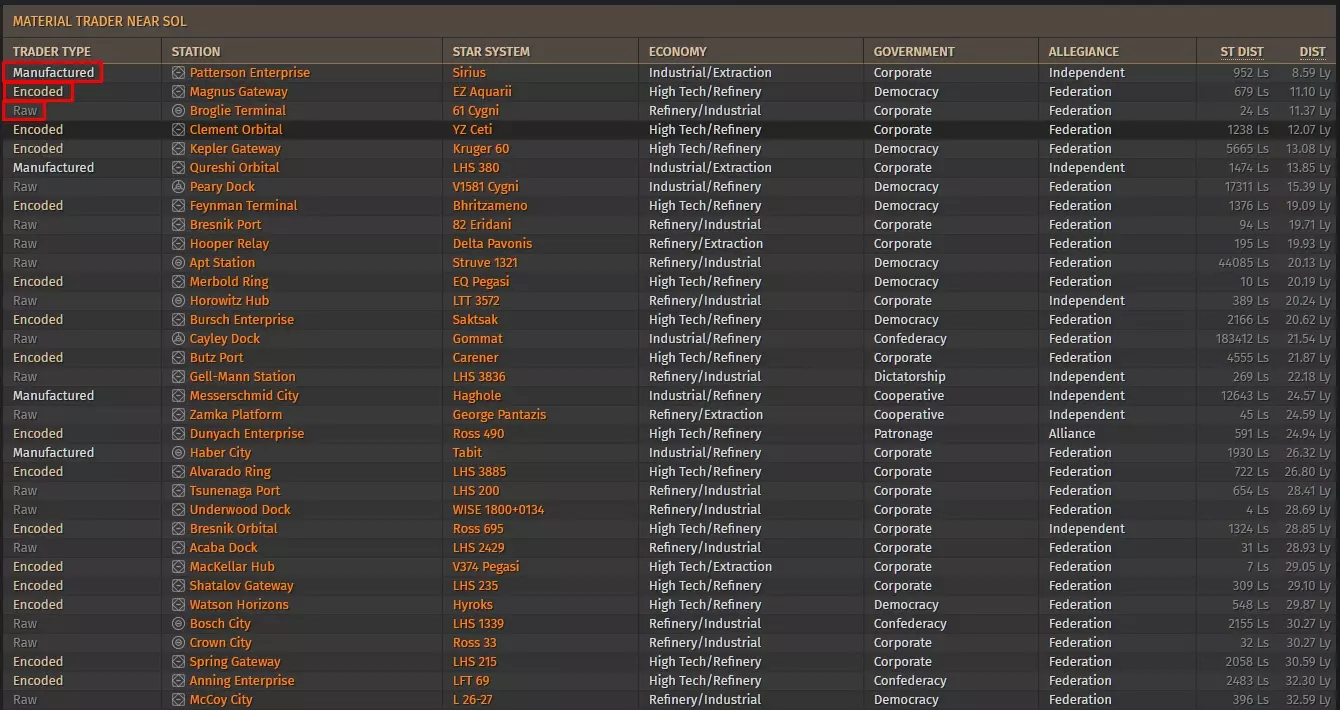Click the station icon beside Bursch Enterprise
This screenshot has height=710, width=1340.
click(178, 320)
